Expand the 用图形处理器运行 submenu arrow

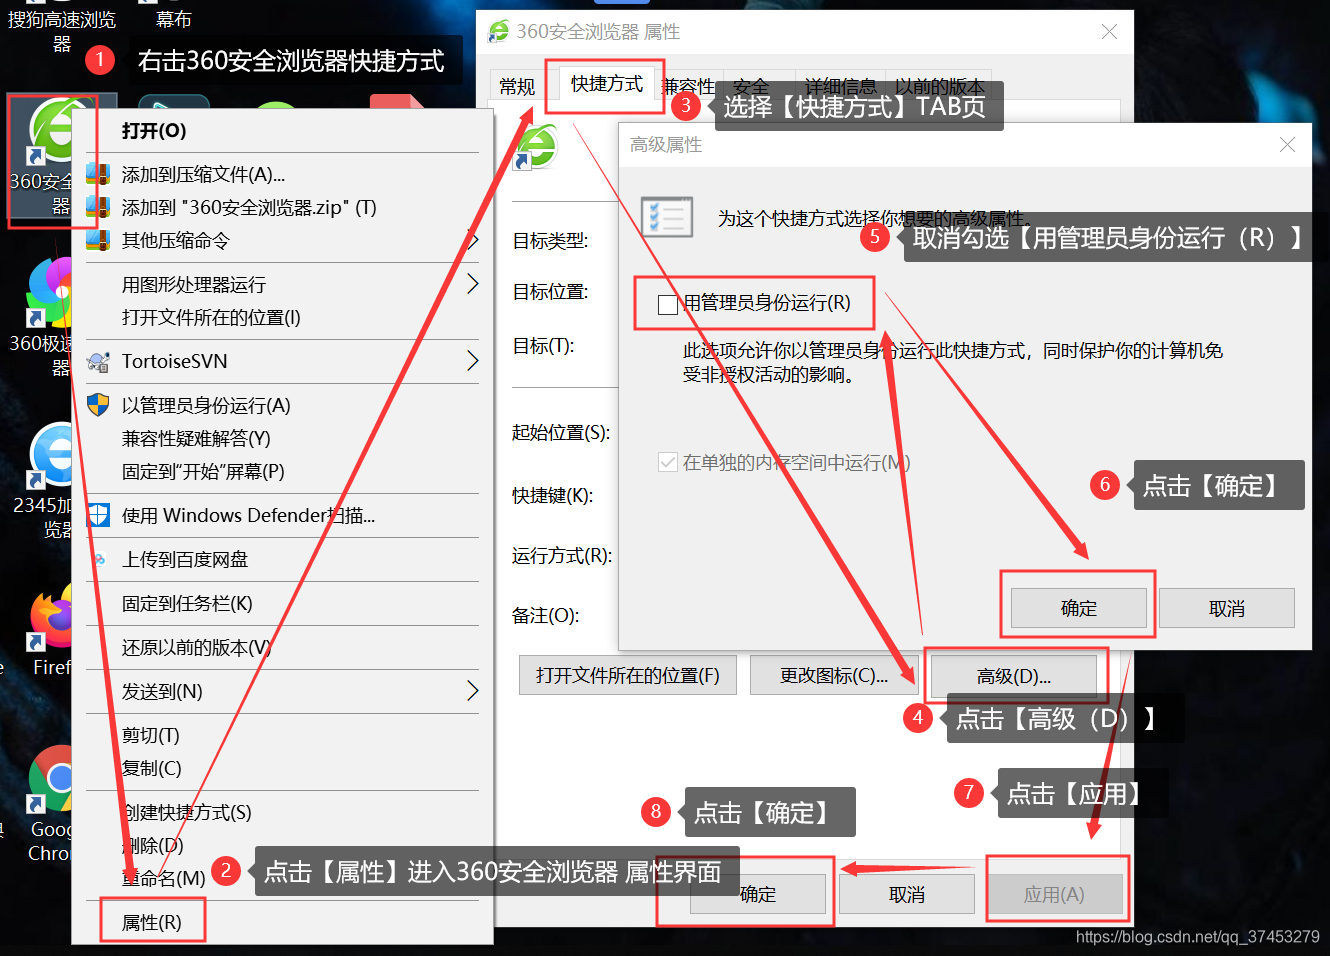click(x=473, y=284)
